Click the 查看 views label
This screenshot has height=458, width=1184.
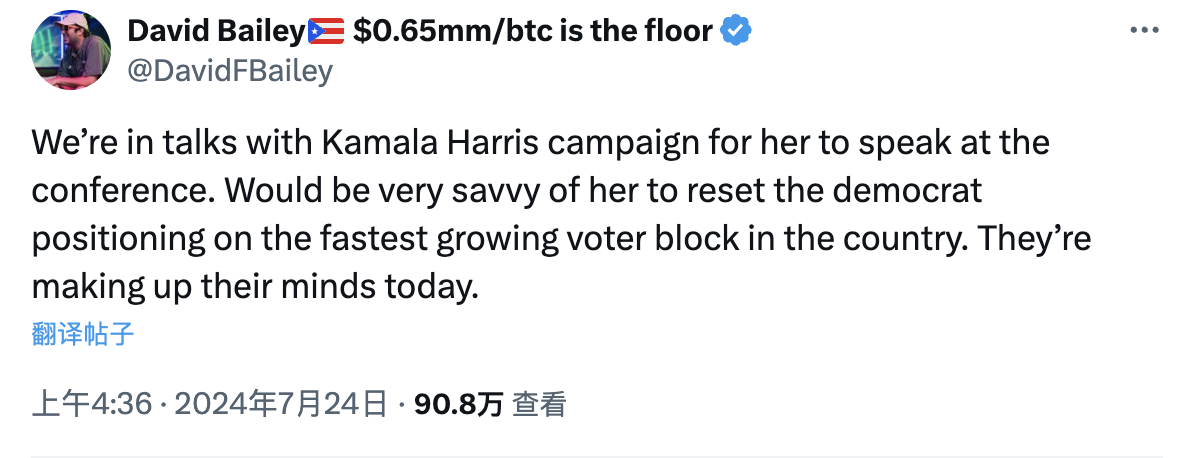(x=540, y=404)
